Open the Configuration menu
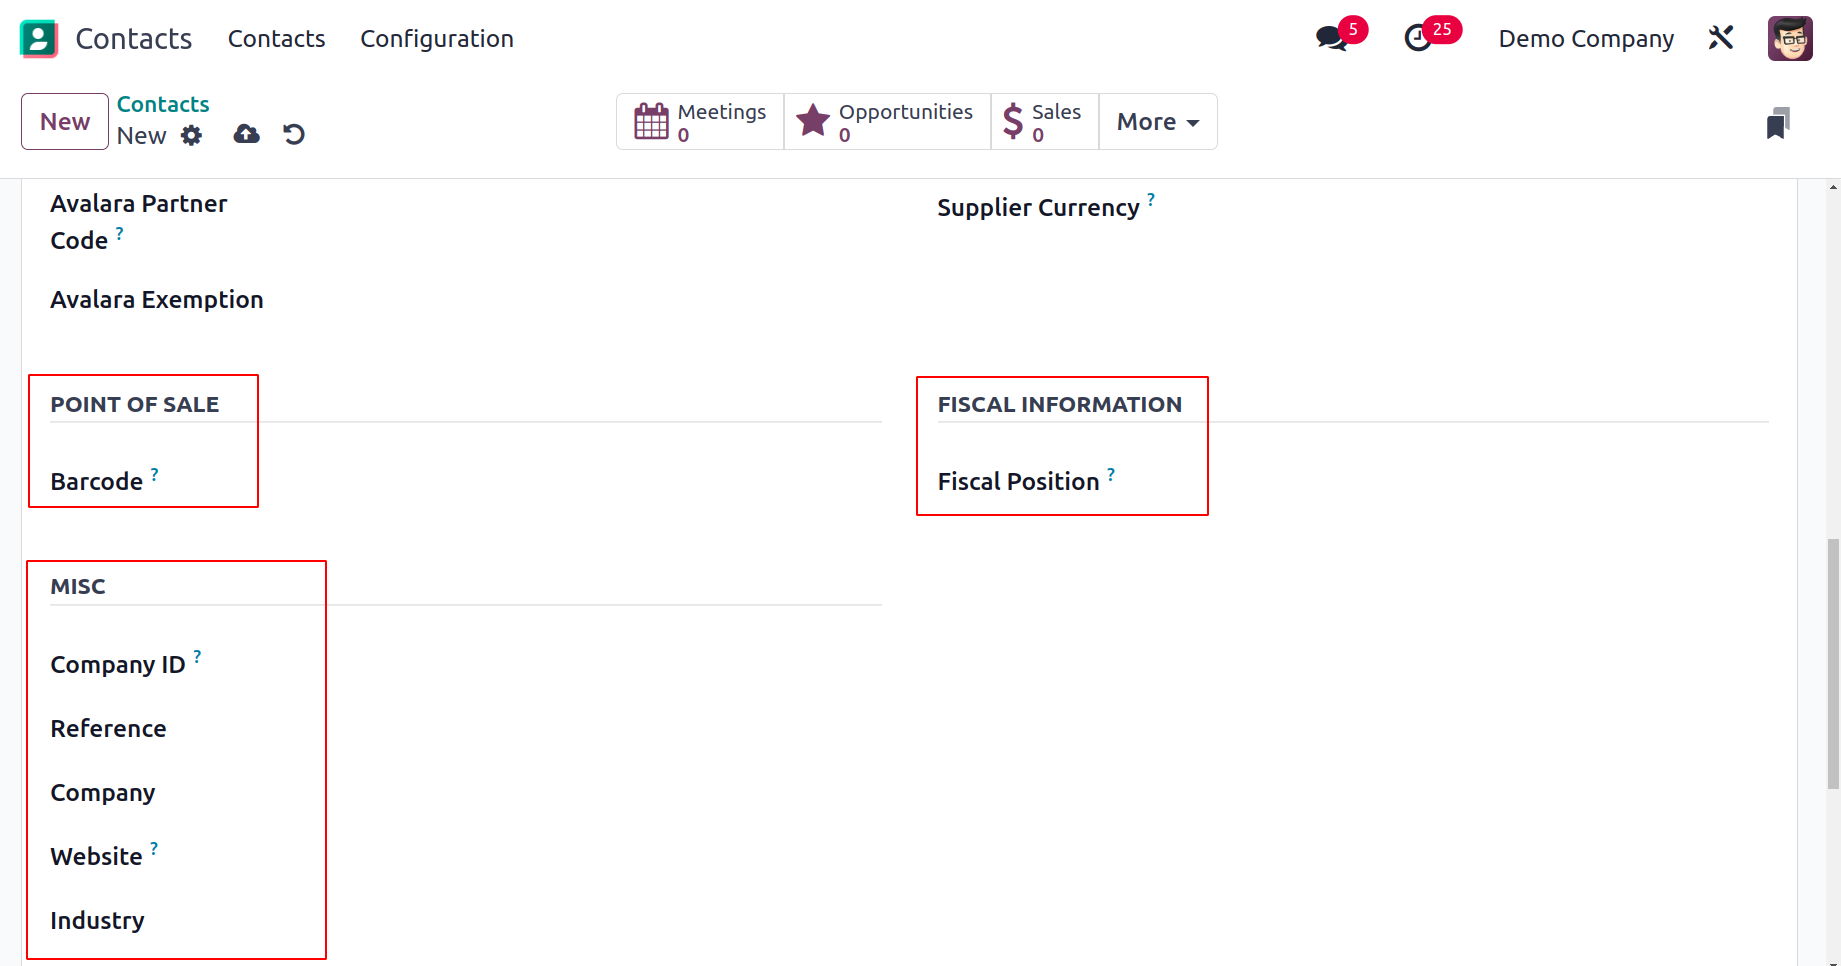The height and width of the screenshot is (966, 1841). coord(437,39)
